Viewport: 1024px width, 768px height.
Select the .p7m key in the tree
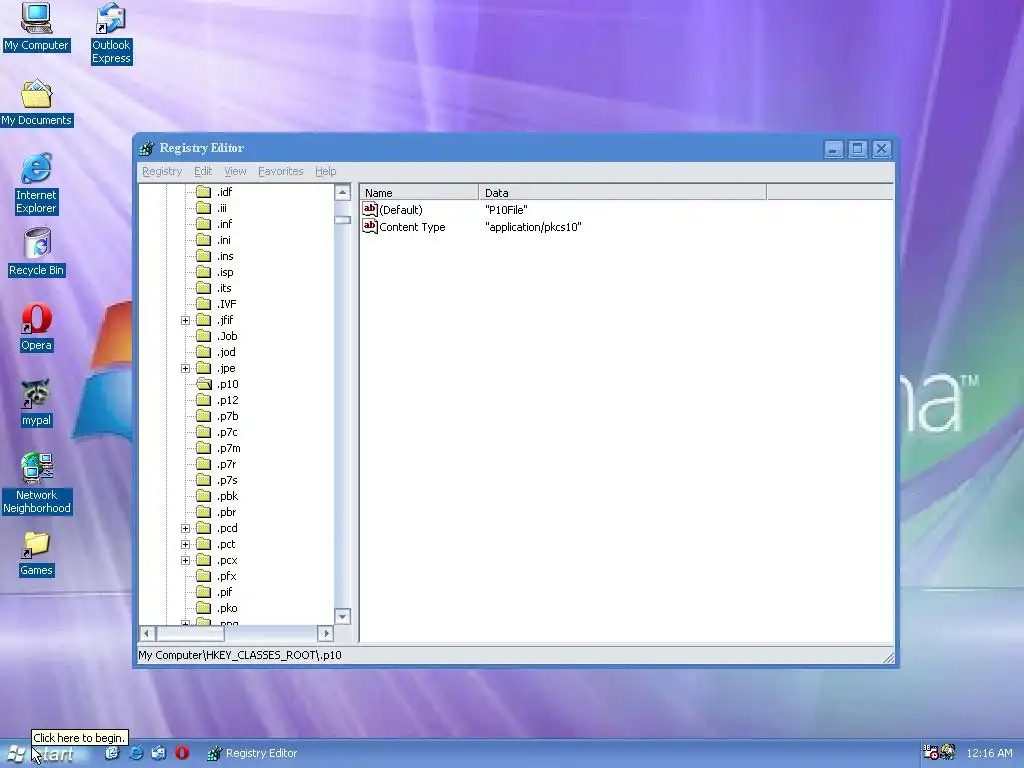229,448
